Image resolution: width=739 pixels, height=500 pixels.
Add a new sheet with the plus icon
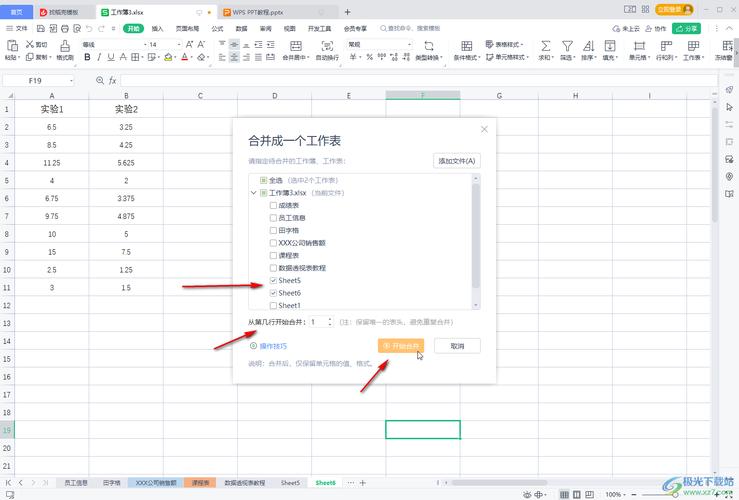(362, 483)
